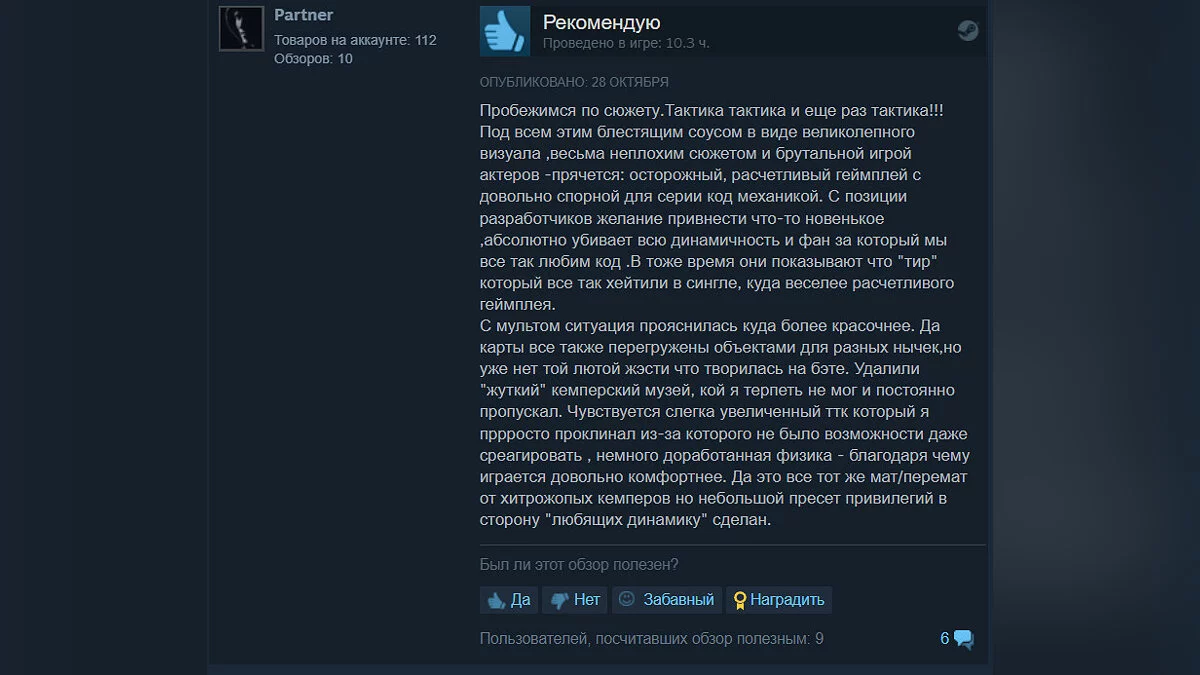Click the thumbs-down icon beside Нет

560,600
